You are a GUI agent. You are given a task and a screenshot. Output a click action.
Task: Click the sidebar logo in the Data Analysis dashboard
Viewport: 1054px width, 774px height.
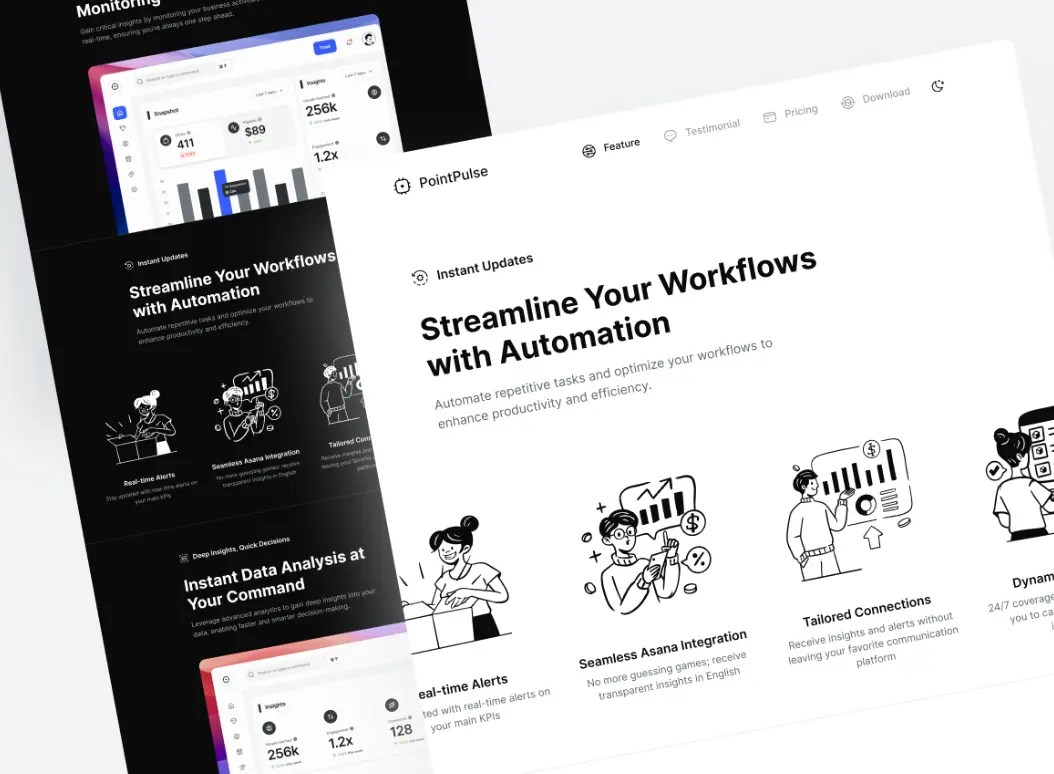tap(227, 680)
